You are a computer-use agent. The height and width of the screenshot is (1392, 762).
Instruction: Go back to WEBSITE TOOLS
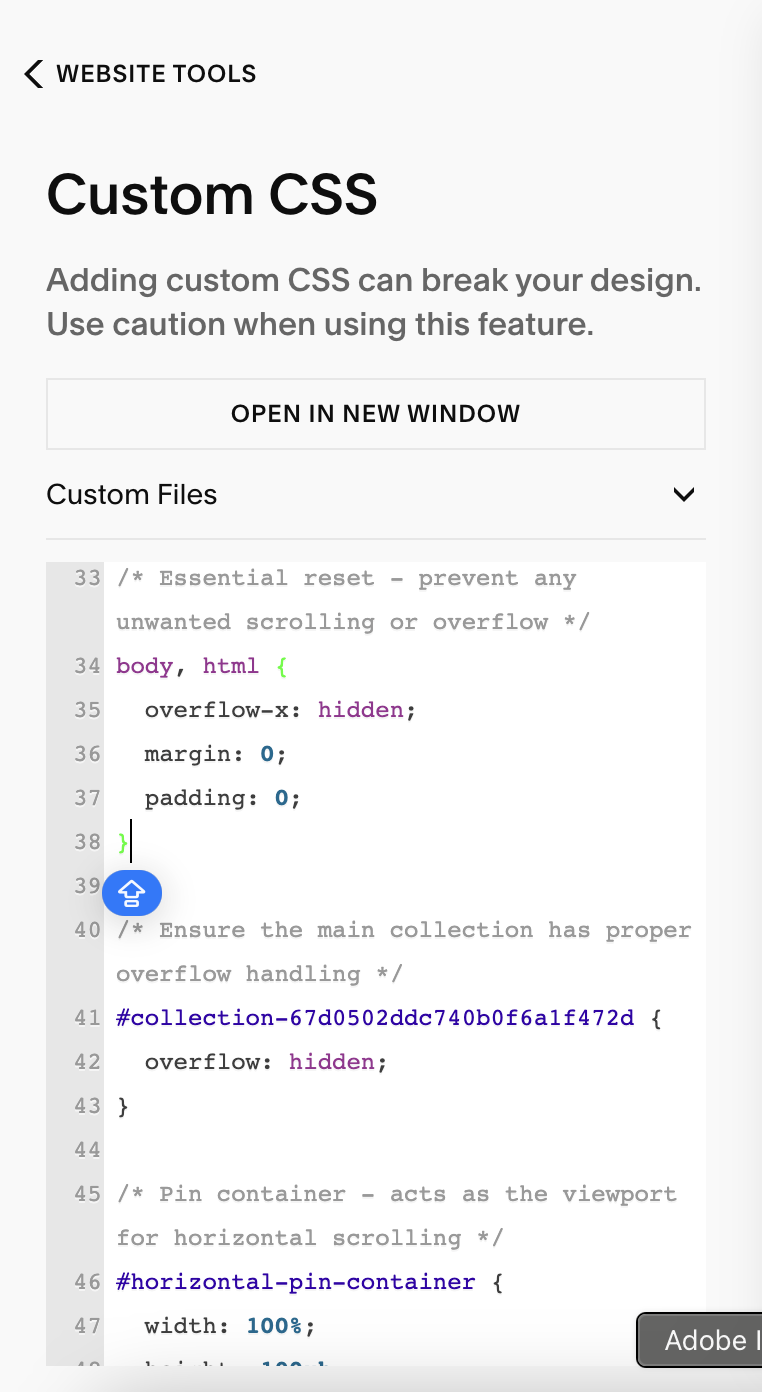tap(156, 74)
